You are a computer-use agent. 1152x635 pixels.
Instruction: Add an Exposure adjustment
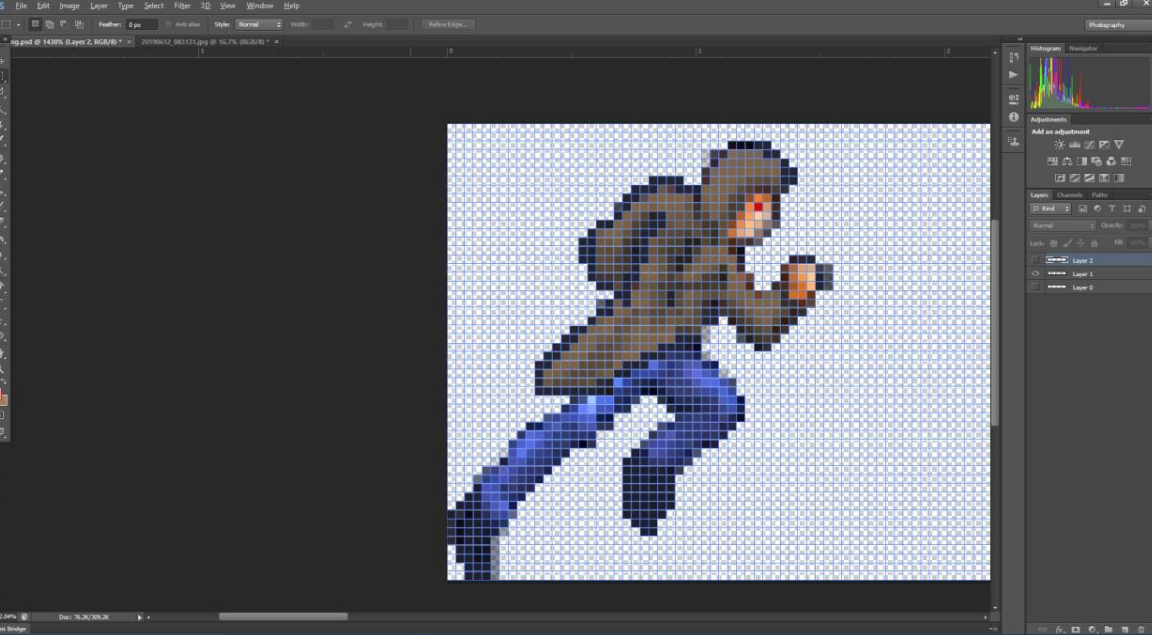(x=1104, y=145)
